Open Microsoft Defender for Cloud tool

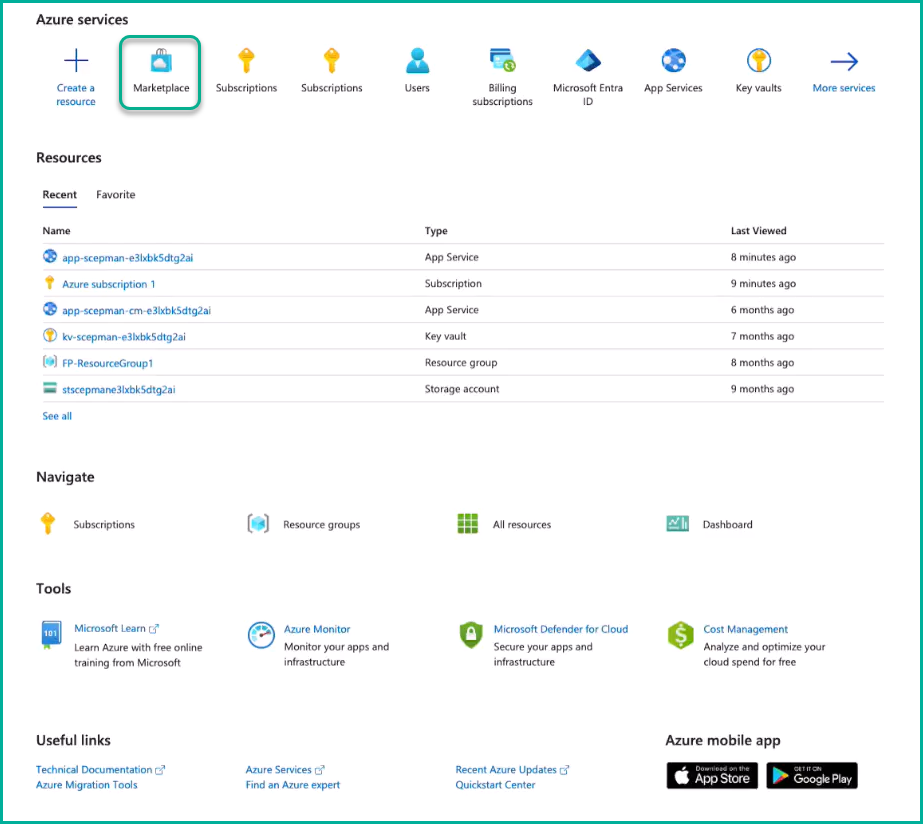click(560, 629)
